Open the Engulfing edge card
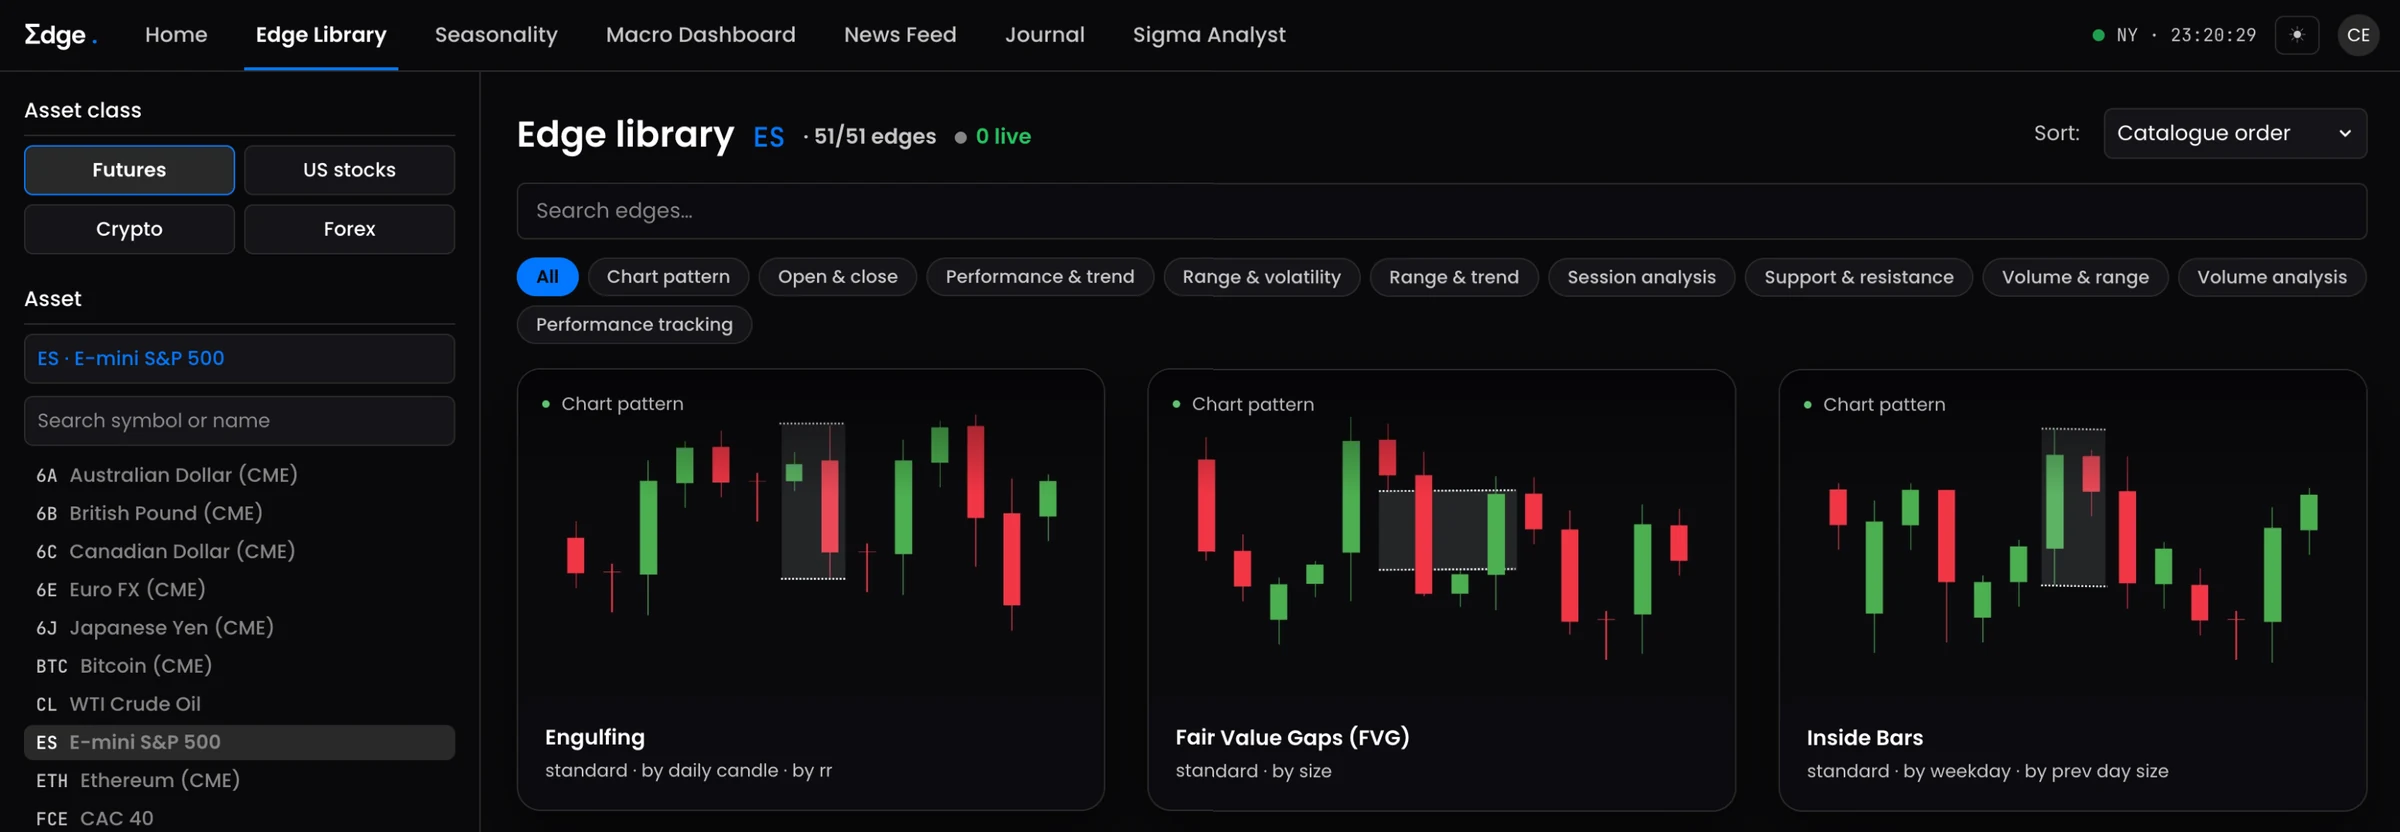 click(811, 590)
